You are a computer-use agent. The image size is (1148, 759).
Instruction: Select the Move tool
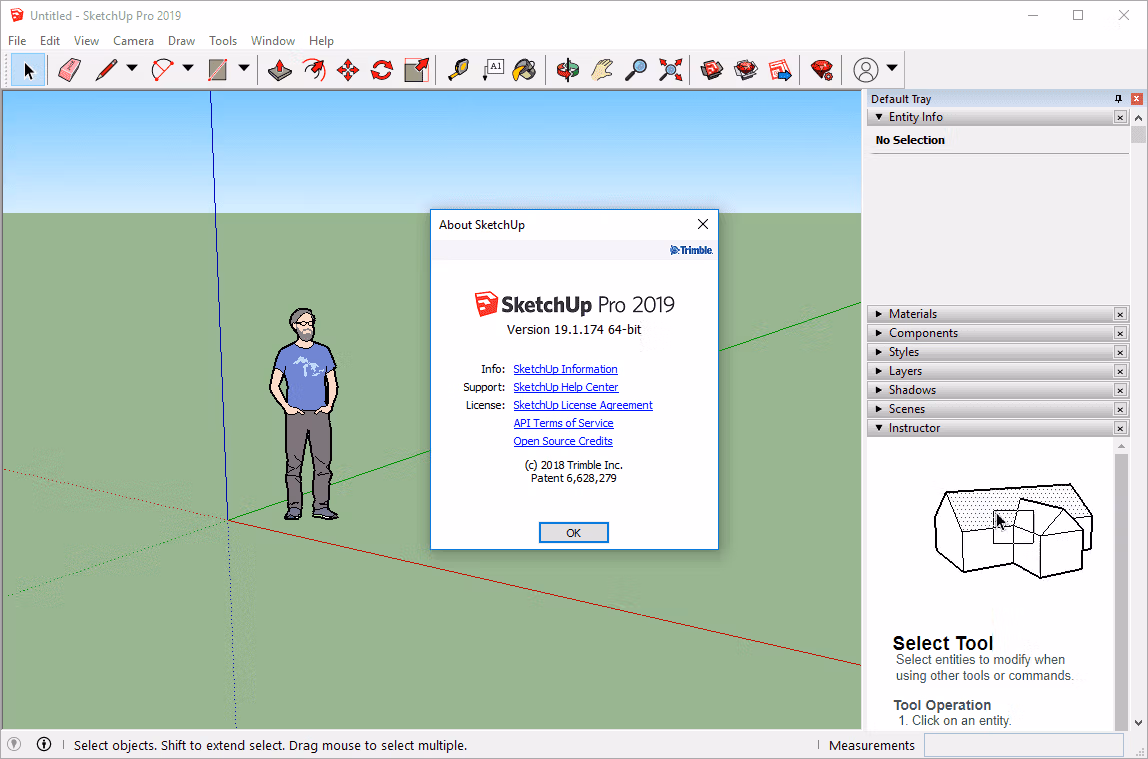[x=348, y=70]
